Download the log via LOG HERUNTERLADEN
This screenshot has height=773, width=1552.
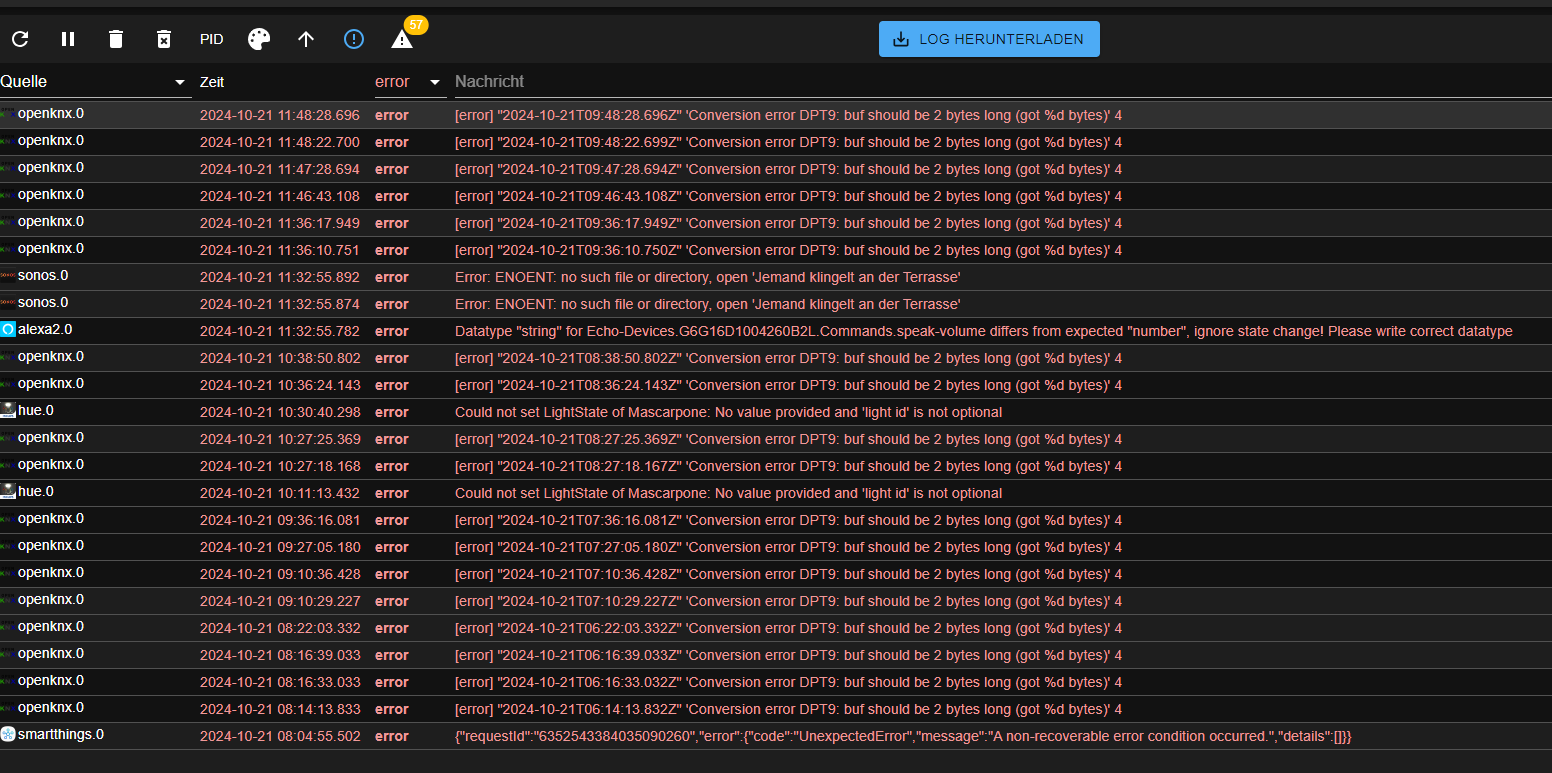(989, 39)
